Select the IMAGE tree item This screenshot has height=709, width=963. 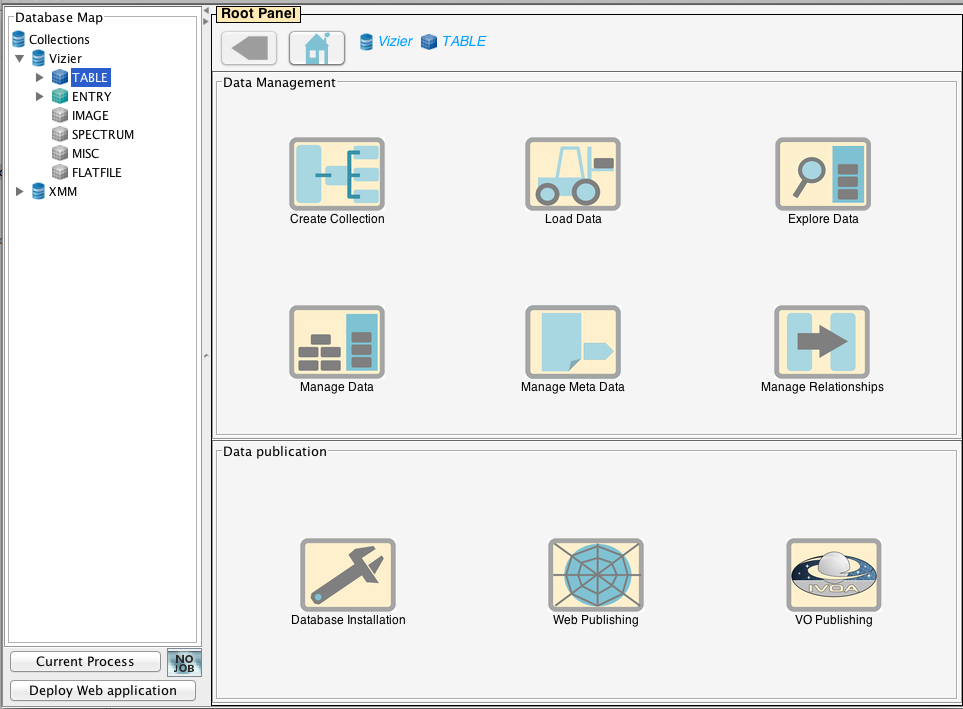click(x=80, y=116)
